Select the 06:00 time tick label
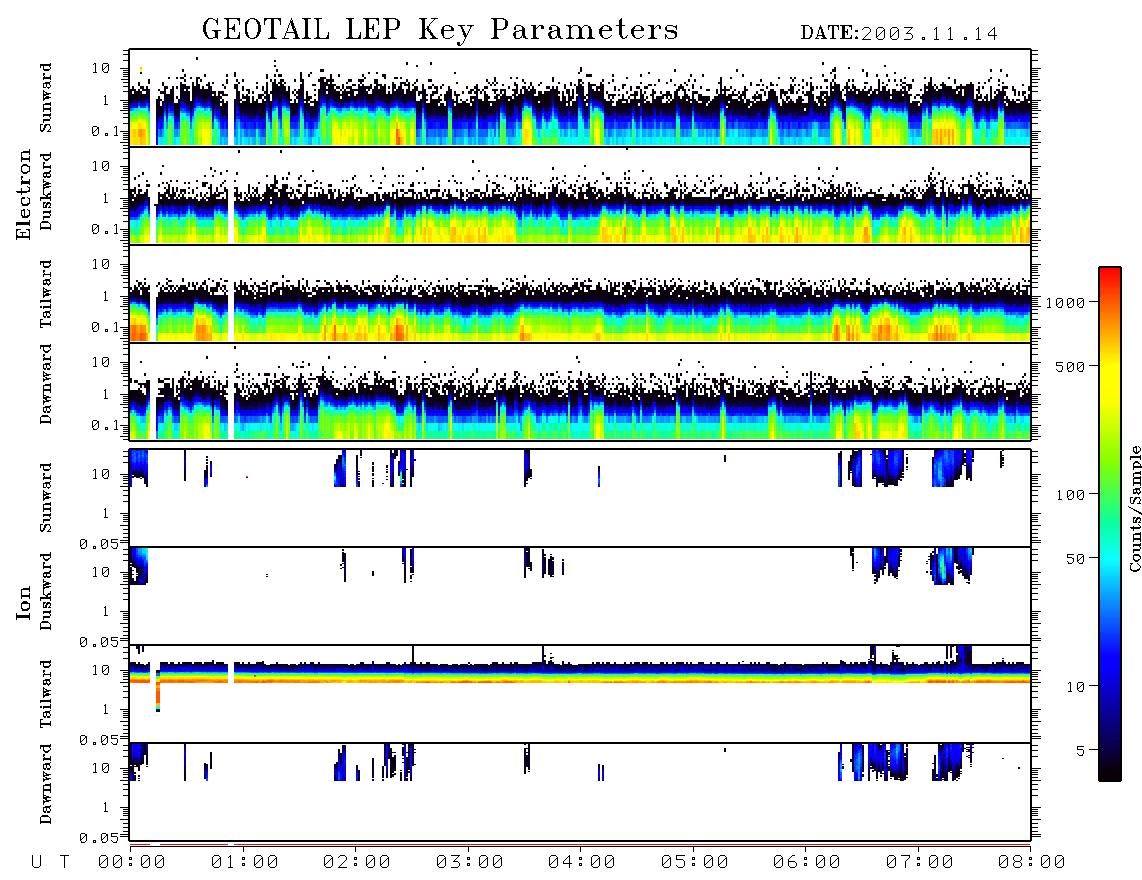The height and width of the screenshot is (880, 1142). (x=807, y=863)
